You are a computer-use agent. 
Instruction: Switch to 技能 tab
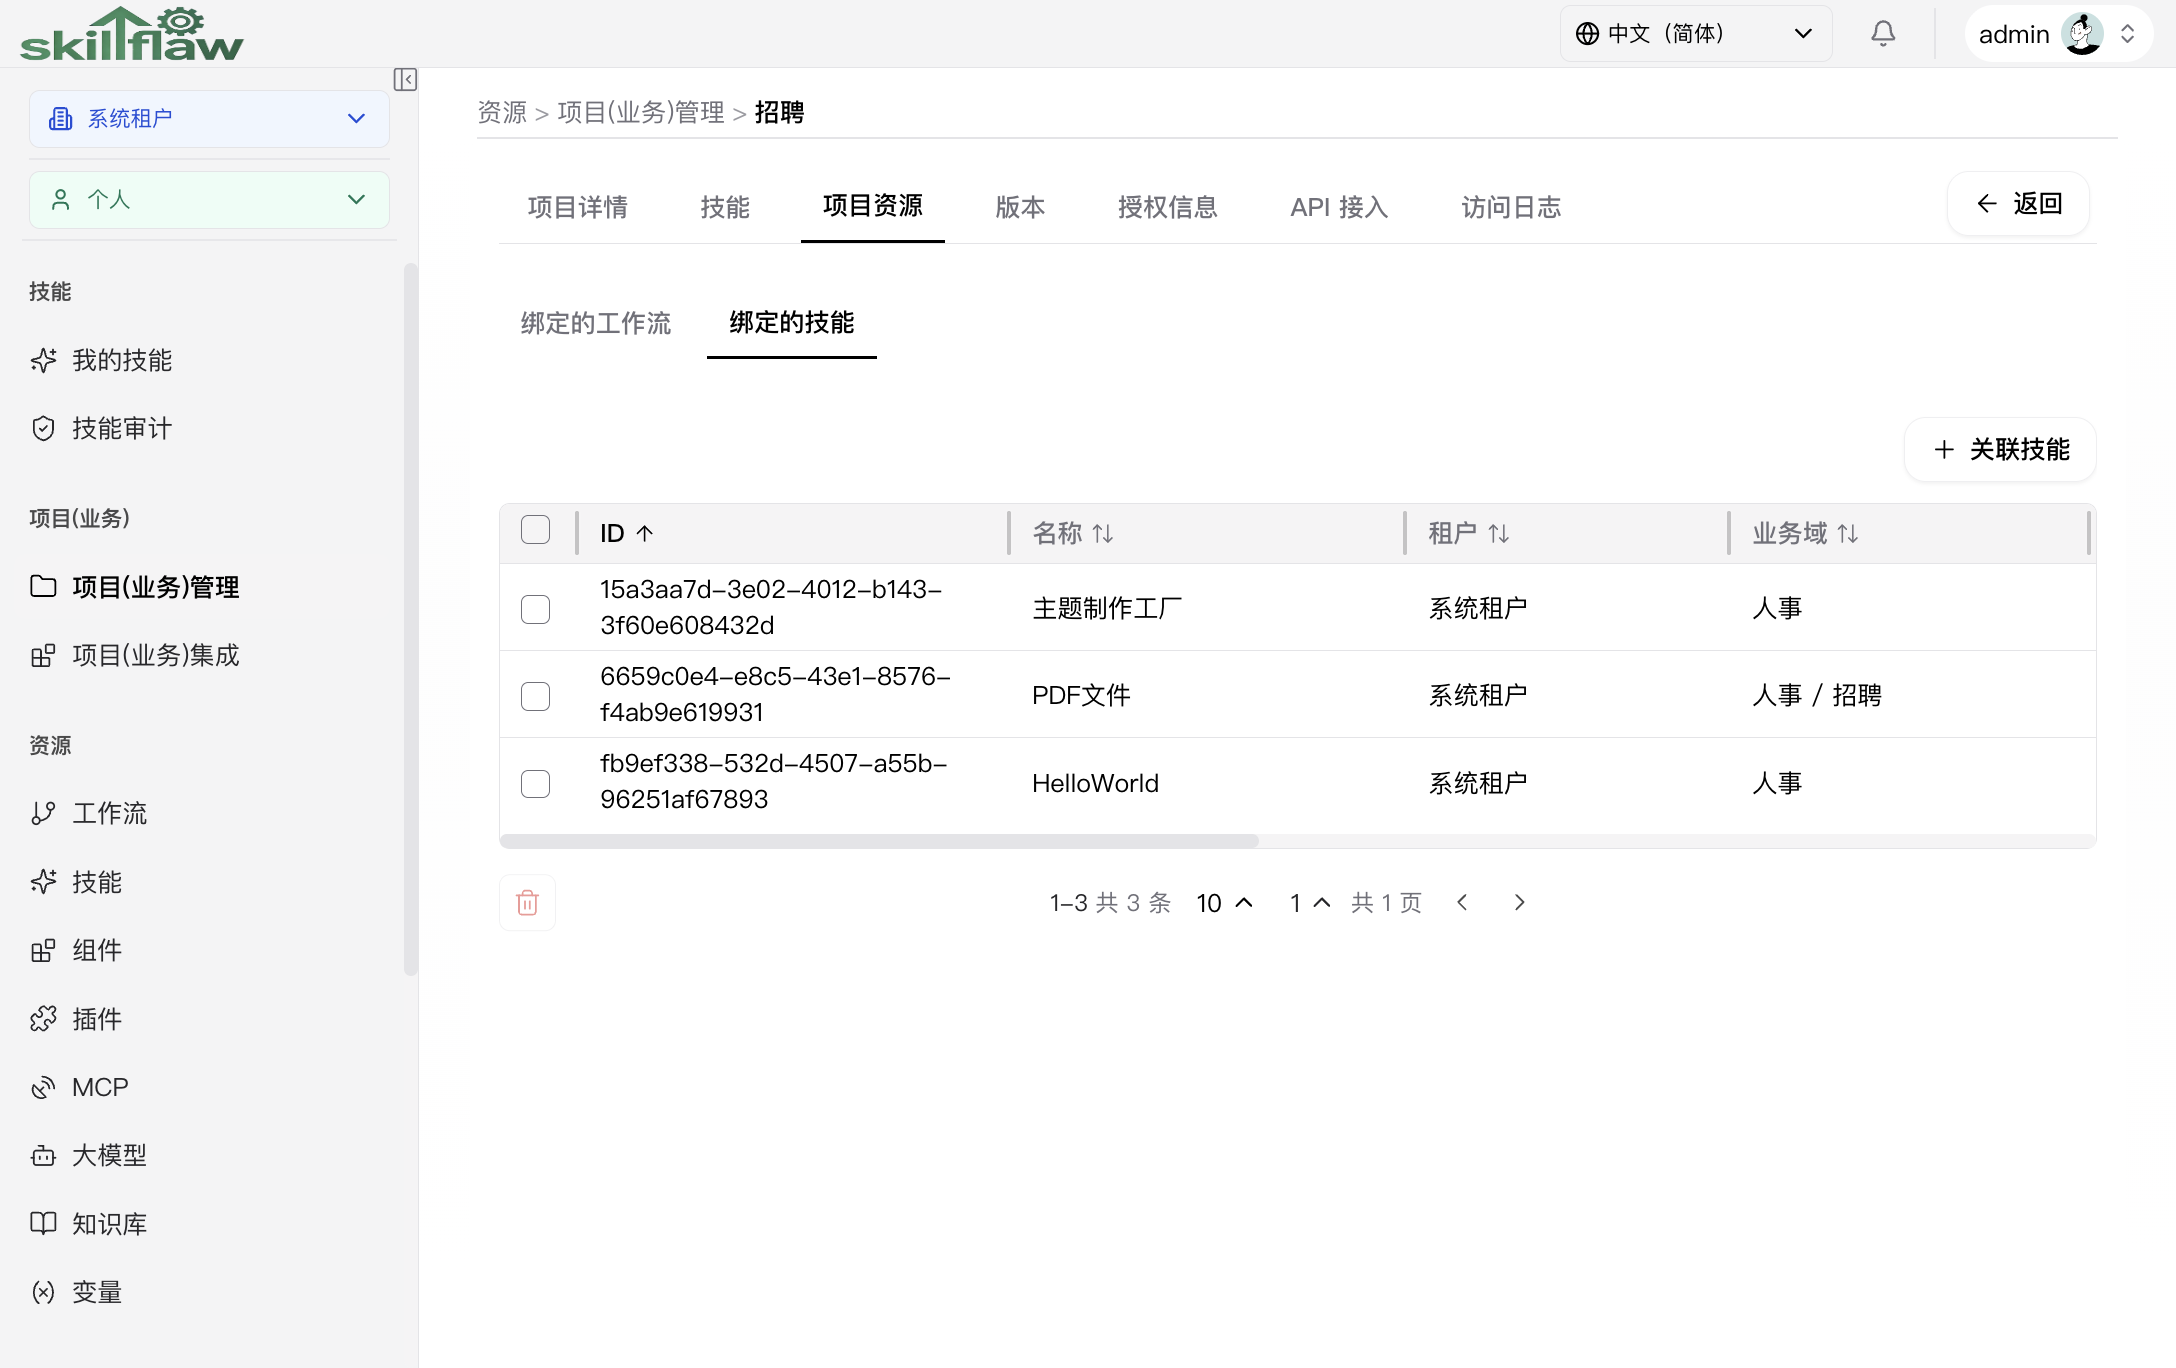coord(725,207)
